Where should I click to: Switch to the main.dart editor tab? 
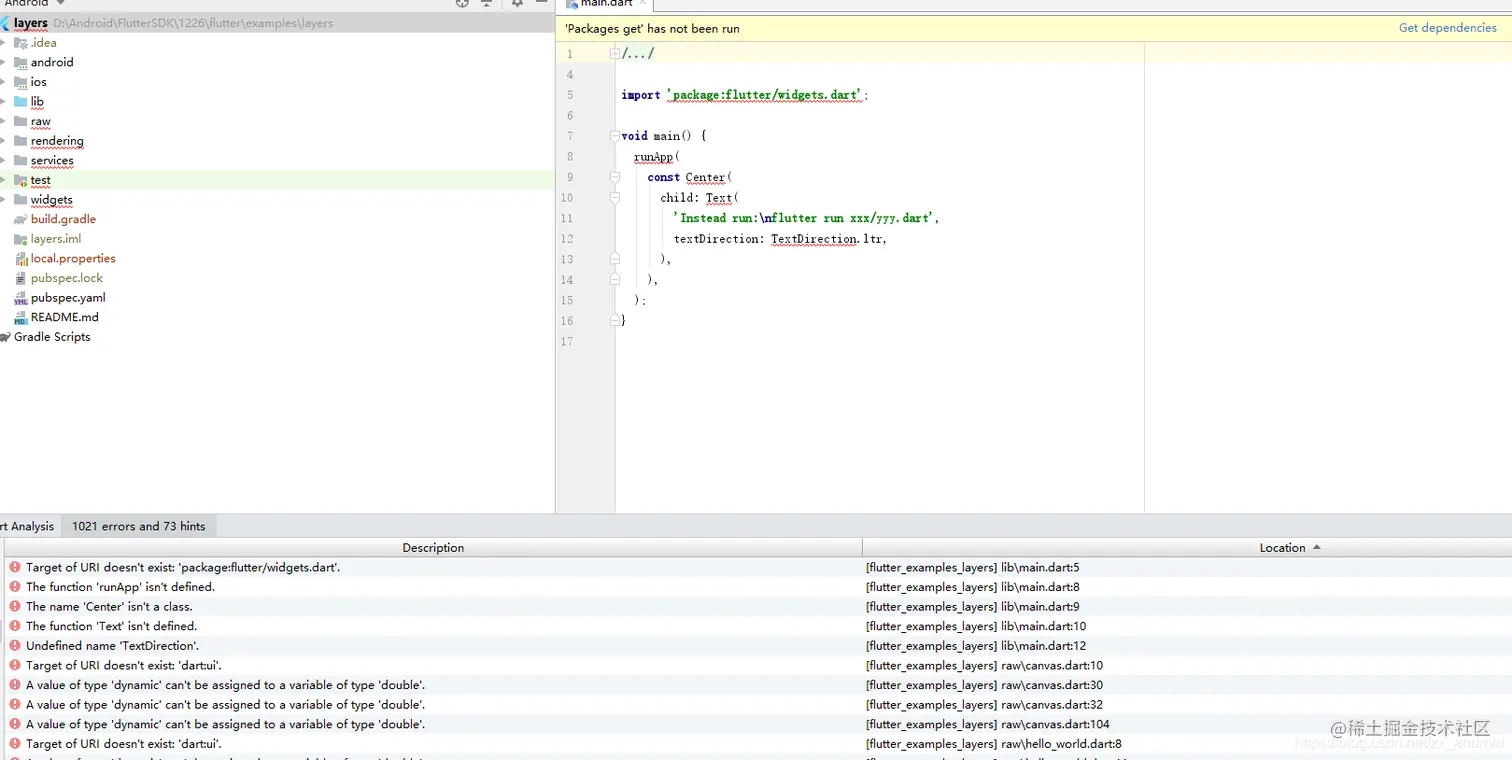click(x=606, y=4)
